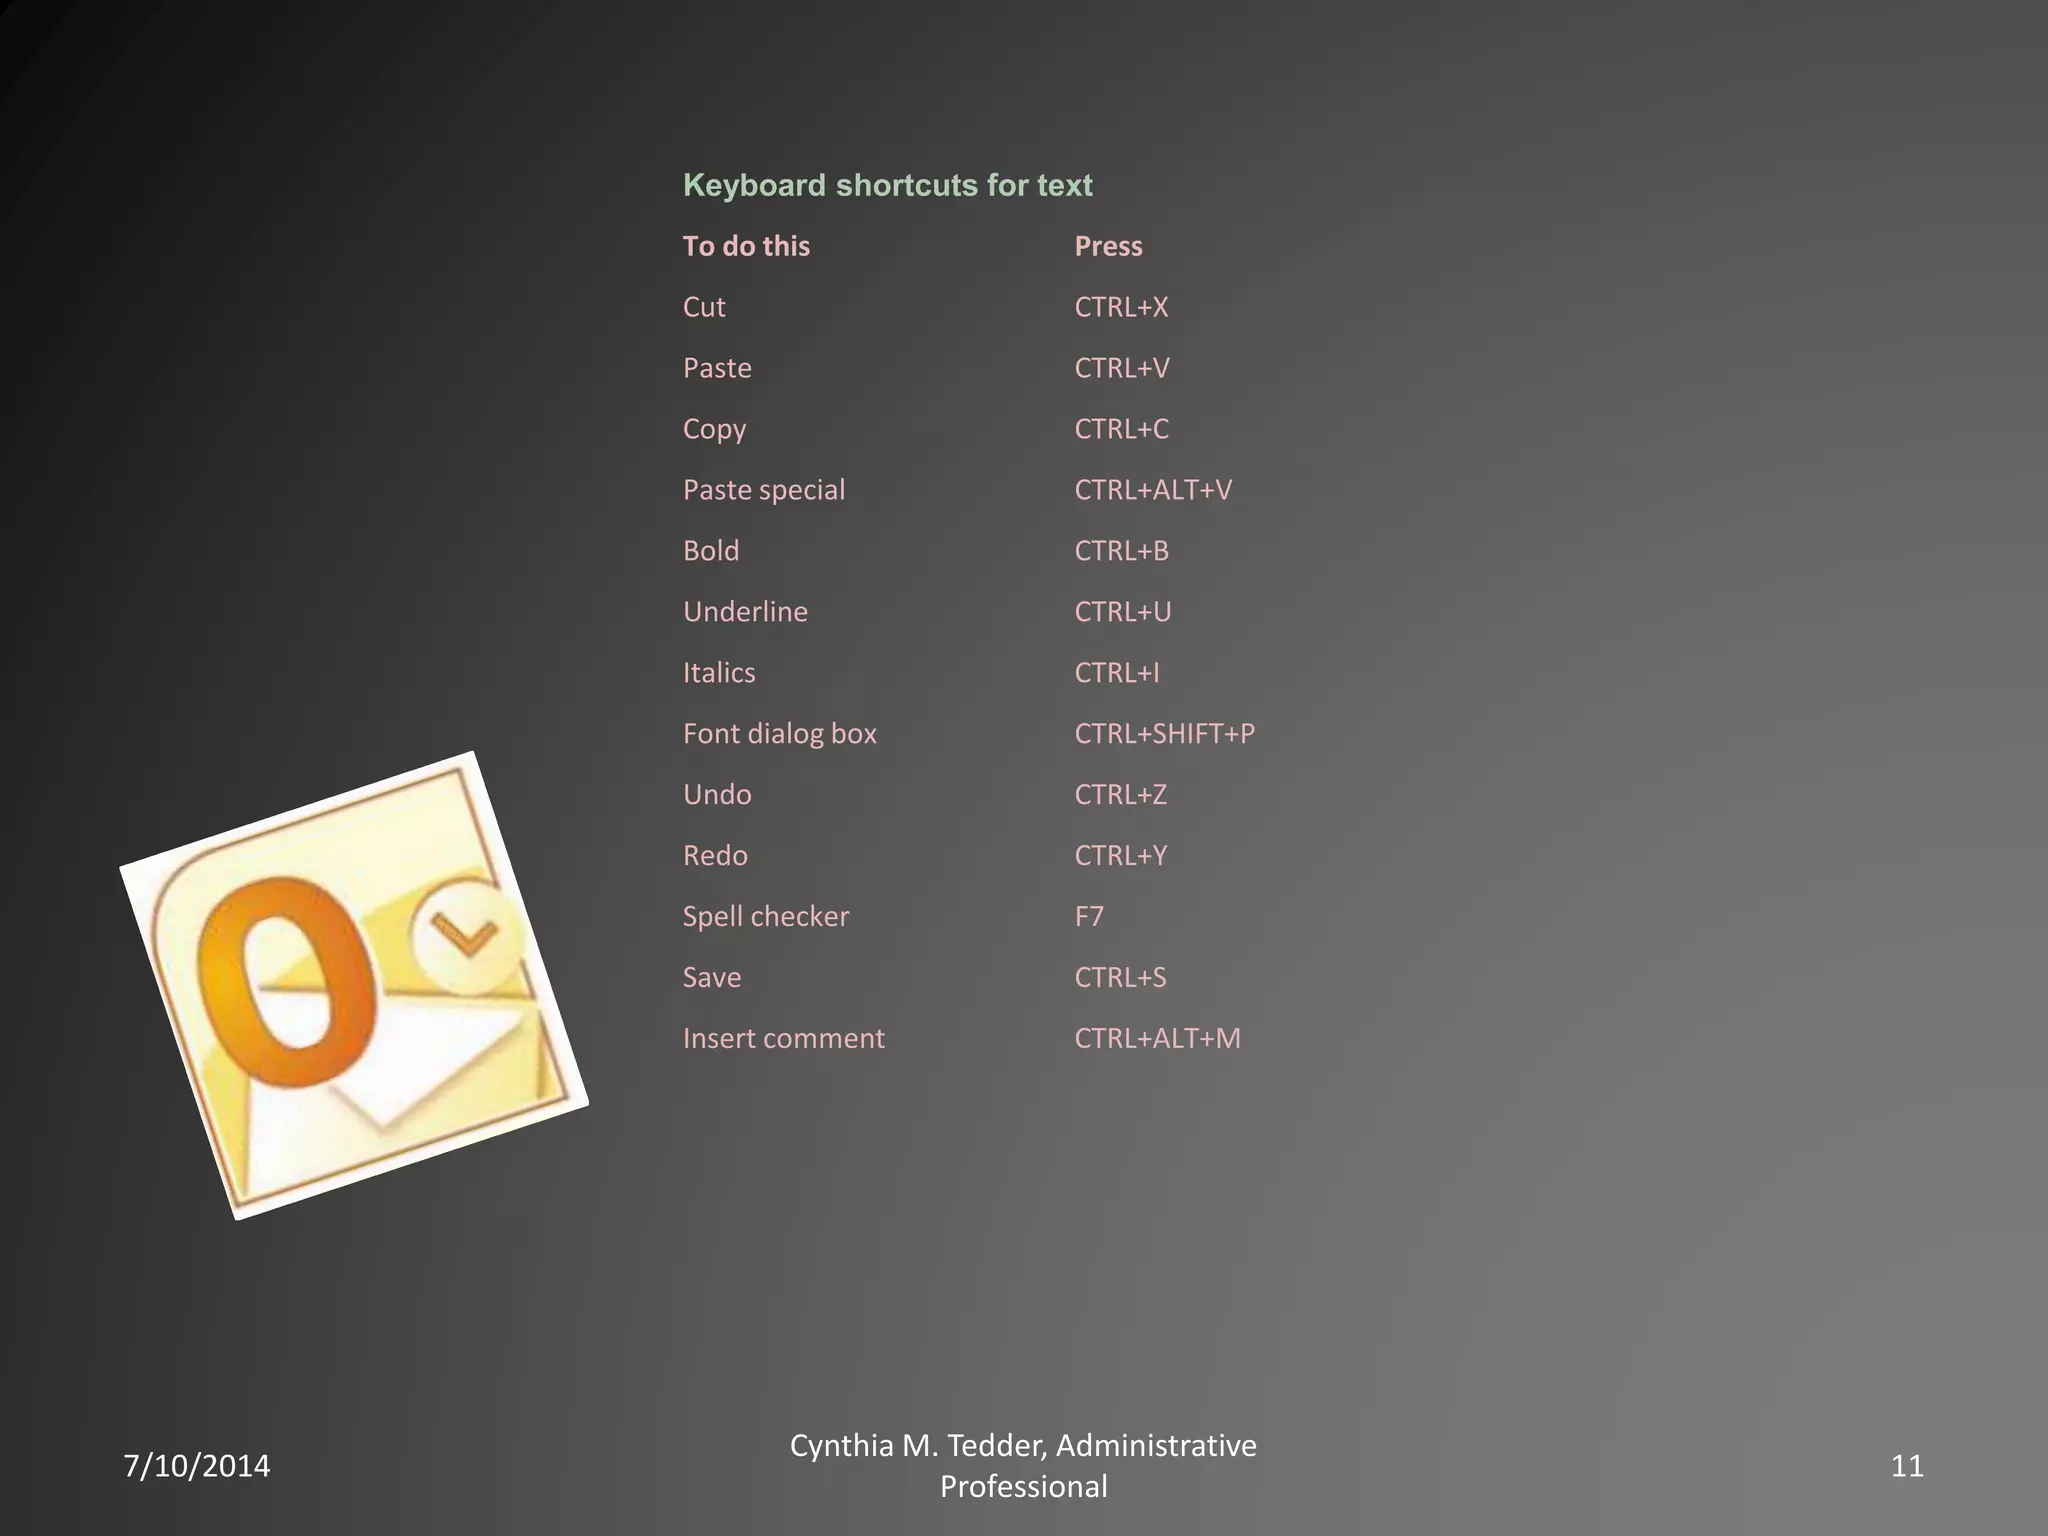Select the 'Paste special' row label

[764, 491]
